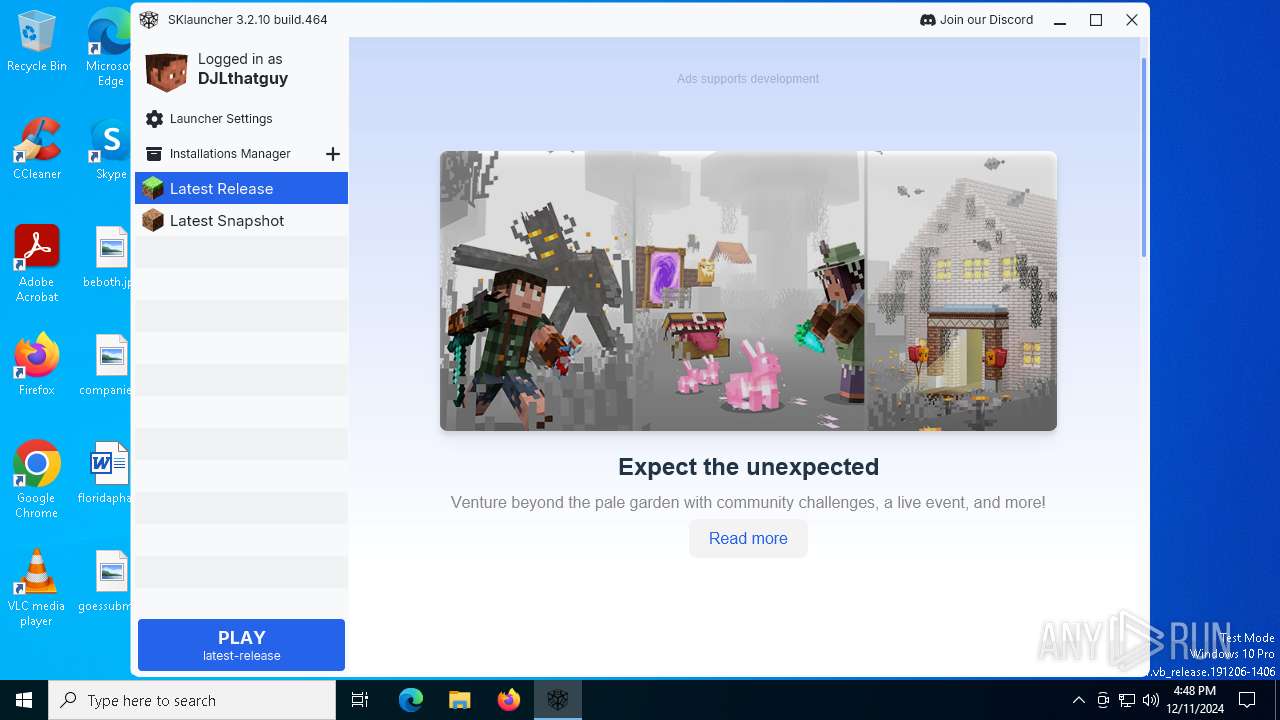Click the pale garden news banner image
Screen dimensions: 1280x720
[748, 291]
